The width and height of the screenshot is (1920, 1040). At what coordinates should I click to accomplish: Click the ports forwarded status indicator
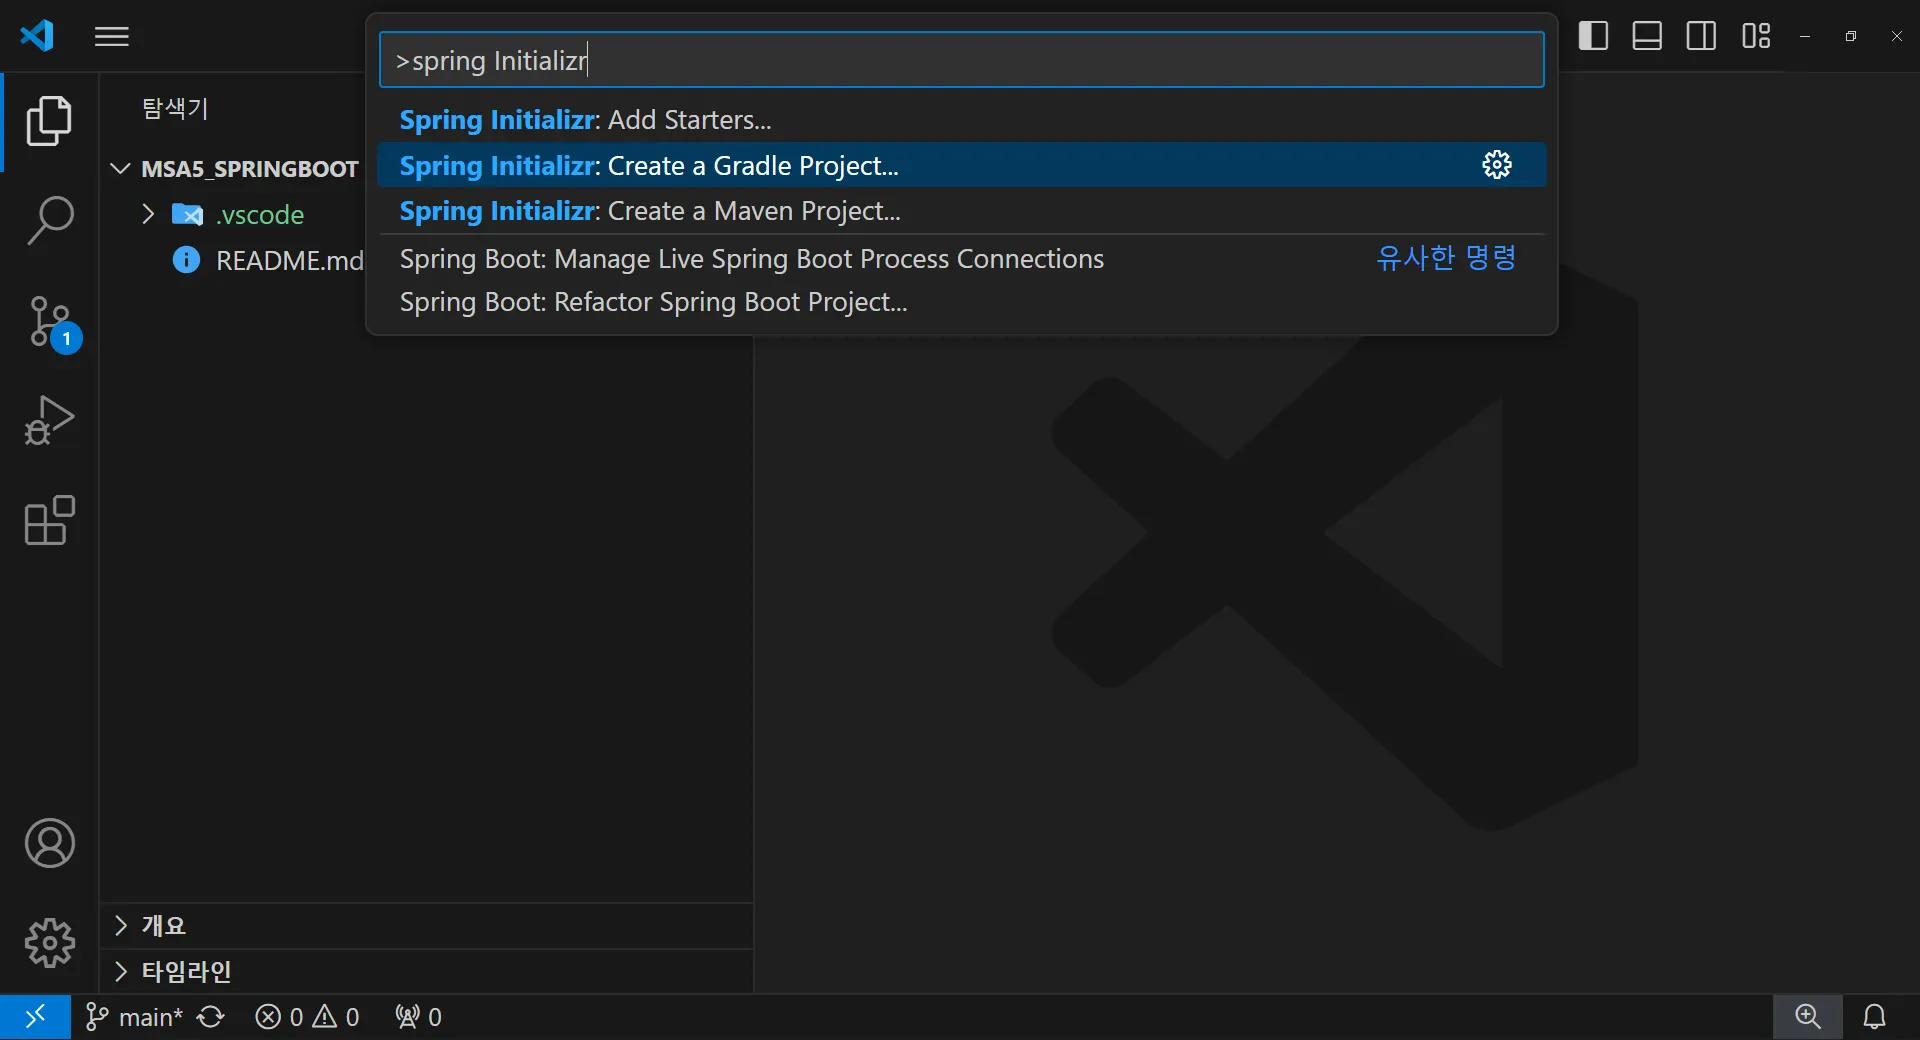coord(418,1017)
